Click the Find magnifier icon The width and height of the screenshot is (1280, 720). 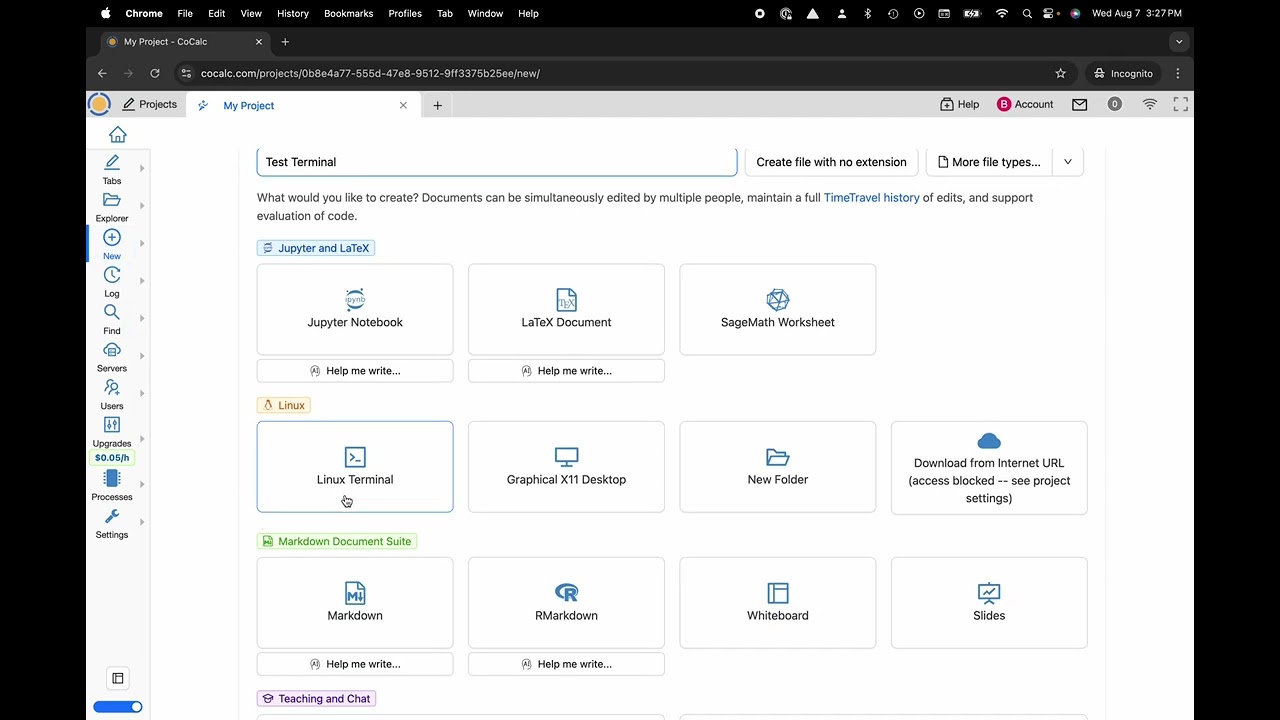pyautogui.click(x=112, y=313)
